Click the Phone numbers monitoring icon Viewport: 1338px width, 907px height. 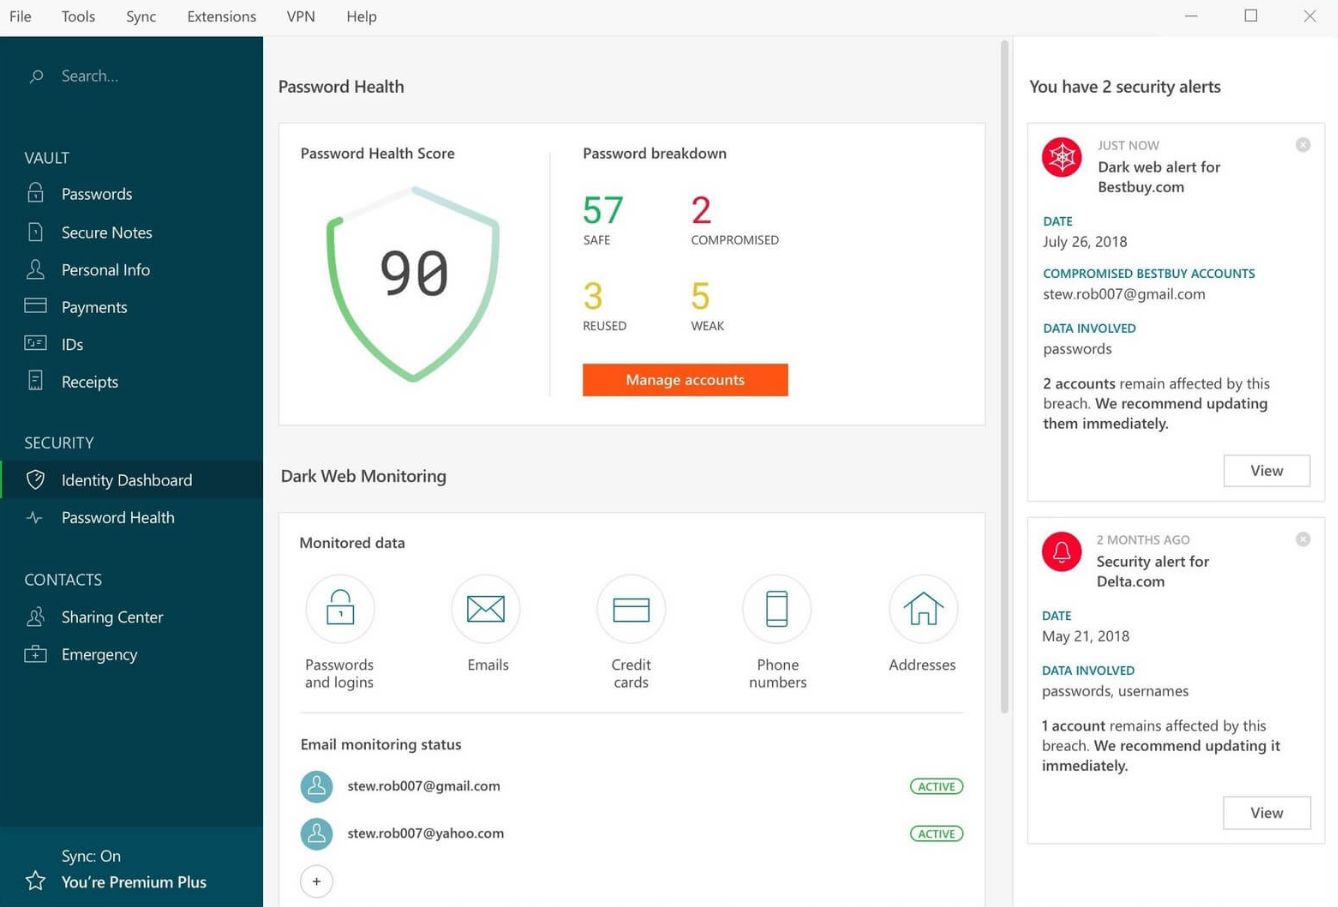point(777,608)
